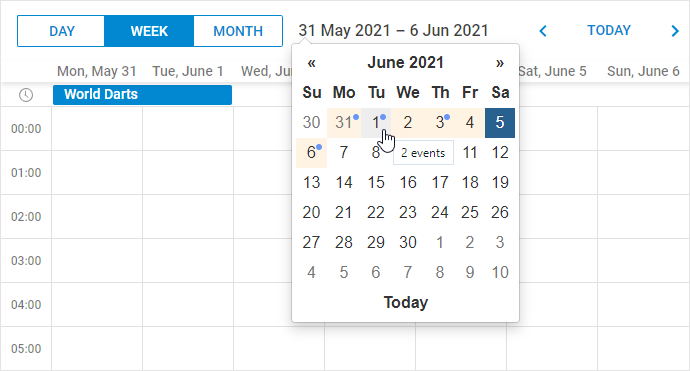Click the previous month double-arrow in calendar

312,63
